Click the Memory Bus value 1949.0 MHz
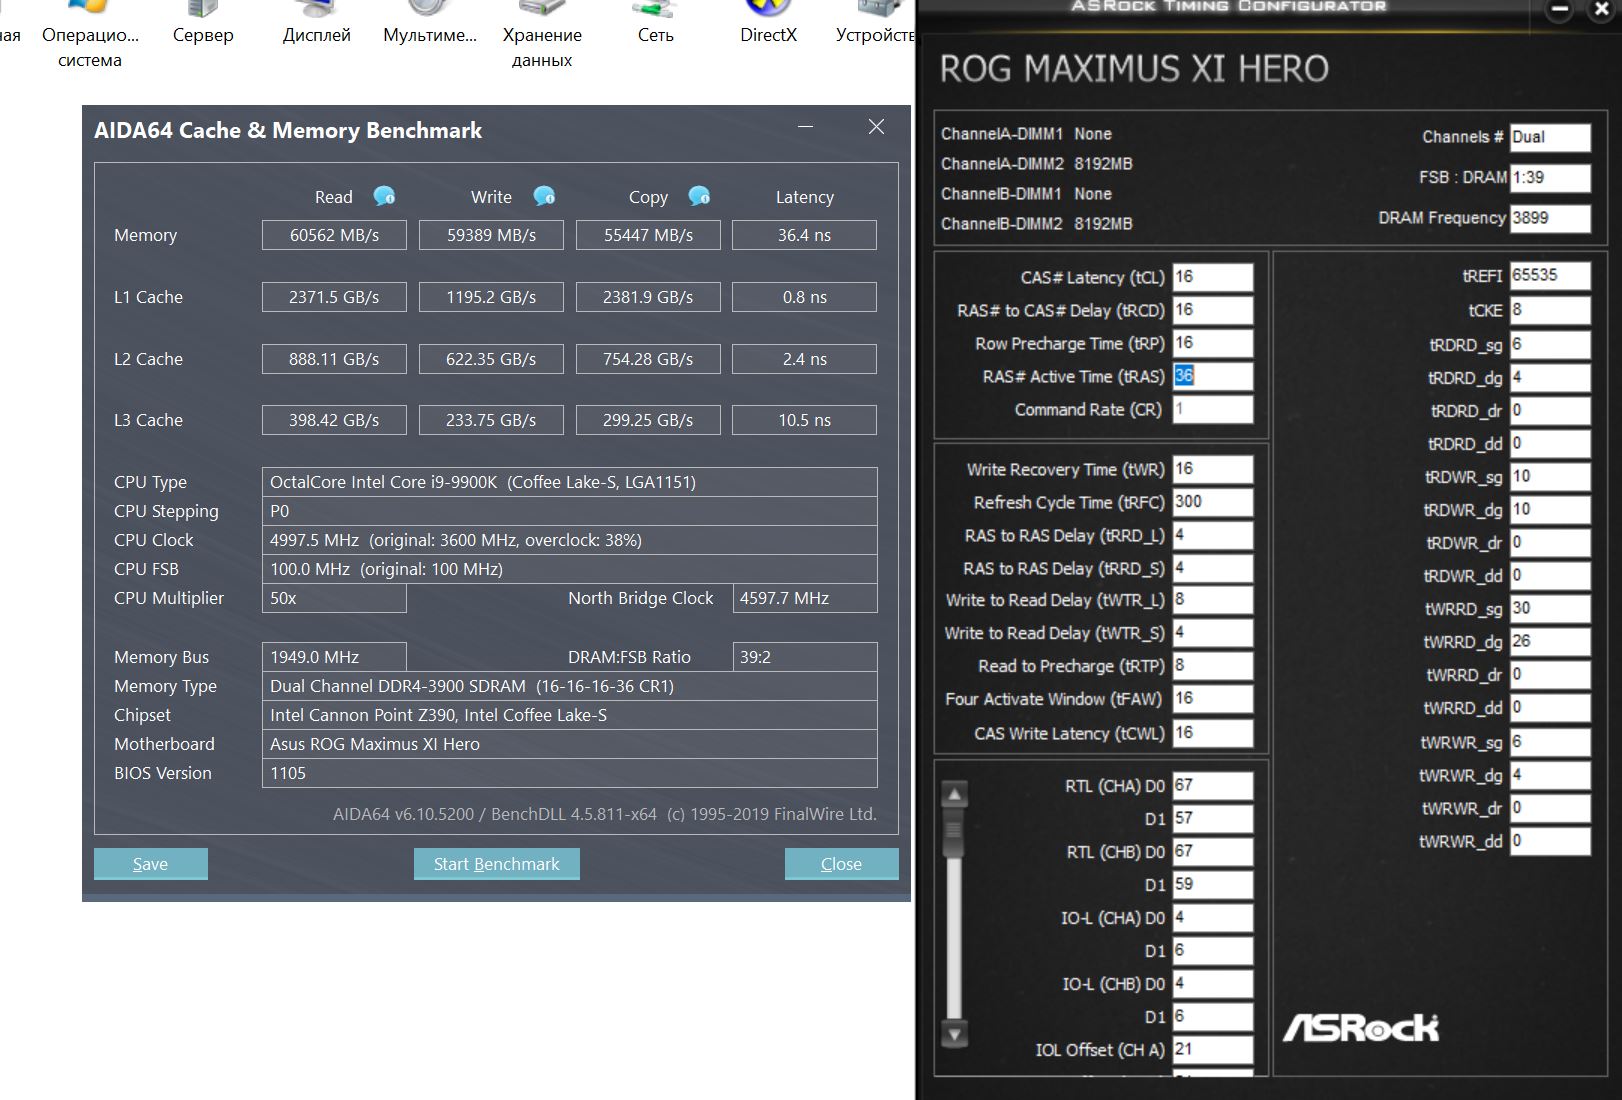Viewport: 1622px width, 1100px height. [334, 657]
